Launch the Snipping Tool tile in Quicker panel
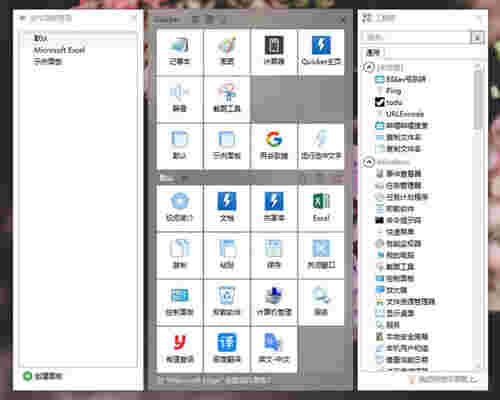Image resolution: width=500 pixels, height=400 pixels. [x=227, y=99]
